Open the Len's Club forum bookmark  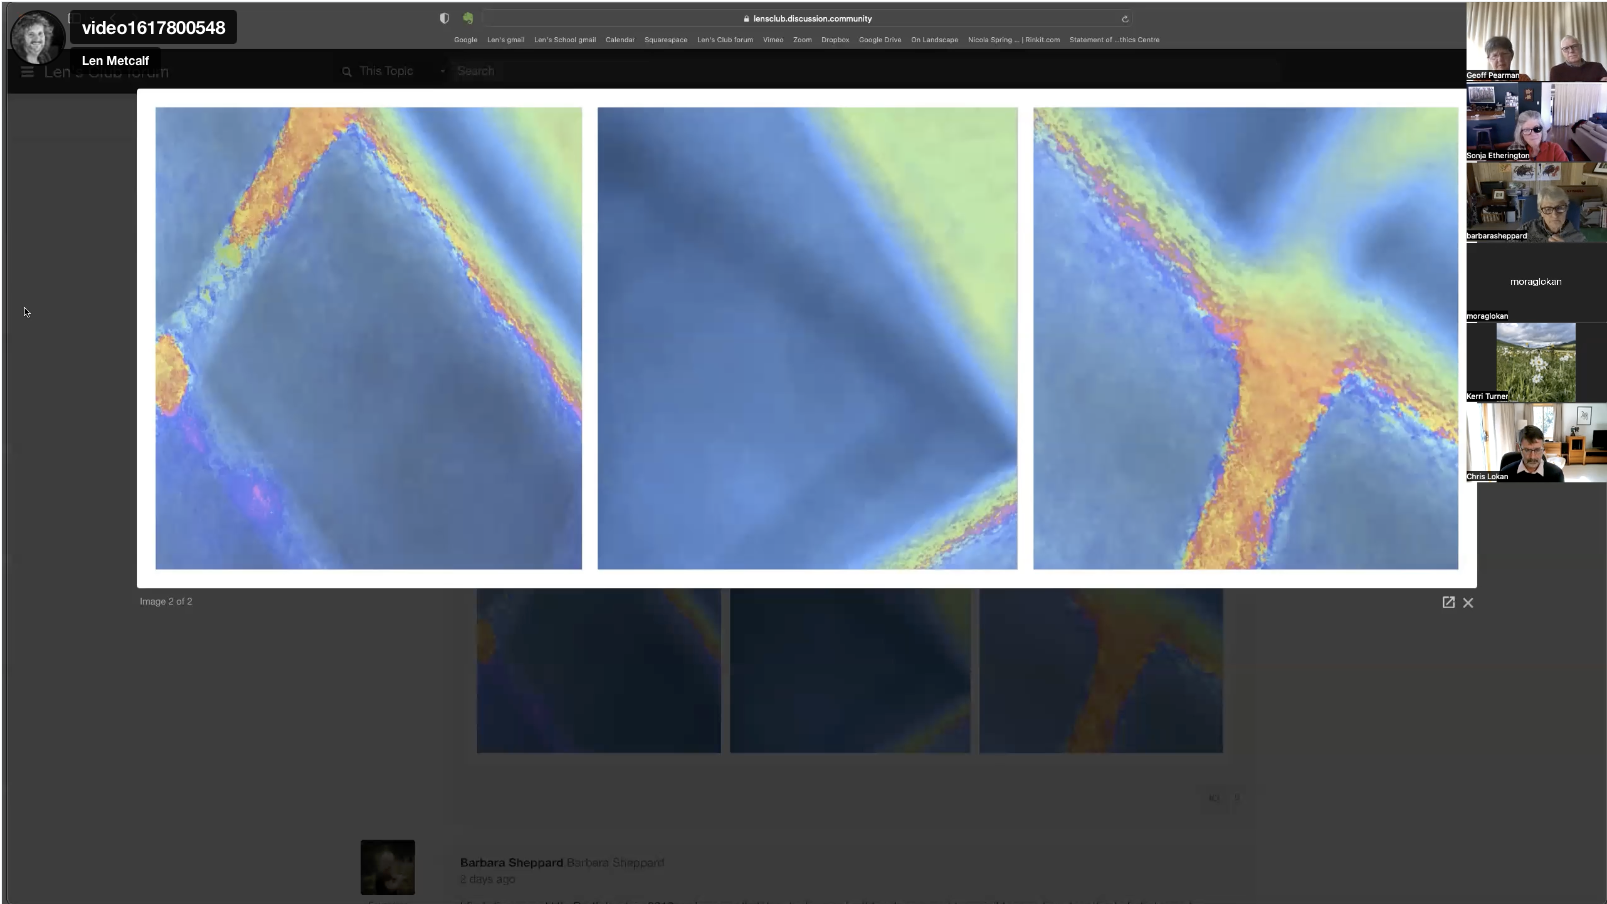coord(725,40)
